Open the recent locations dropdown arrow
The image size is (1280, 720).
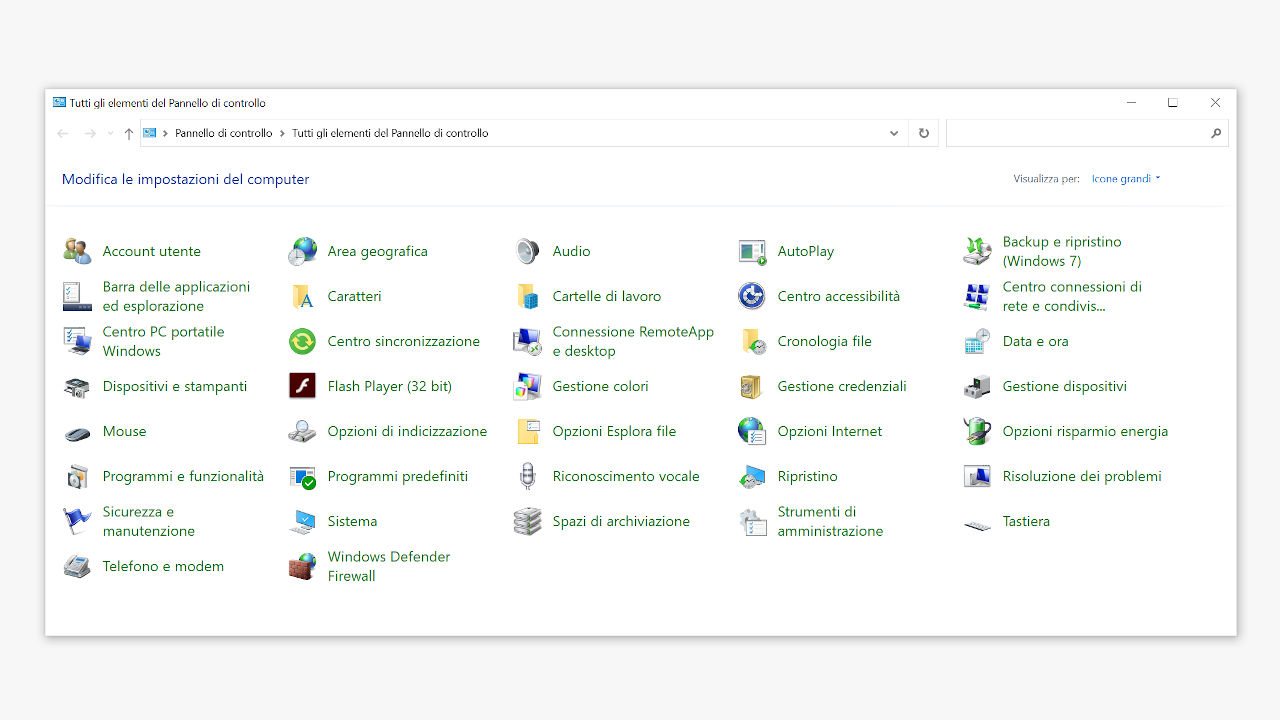110,133
